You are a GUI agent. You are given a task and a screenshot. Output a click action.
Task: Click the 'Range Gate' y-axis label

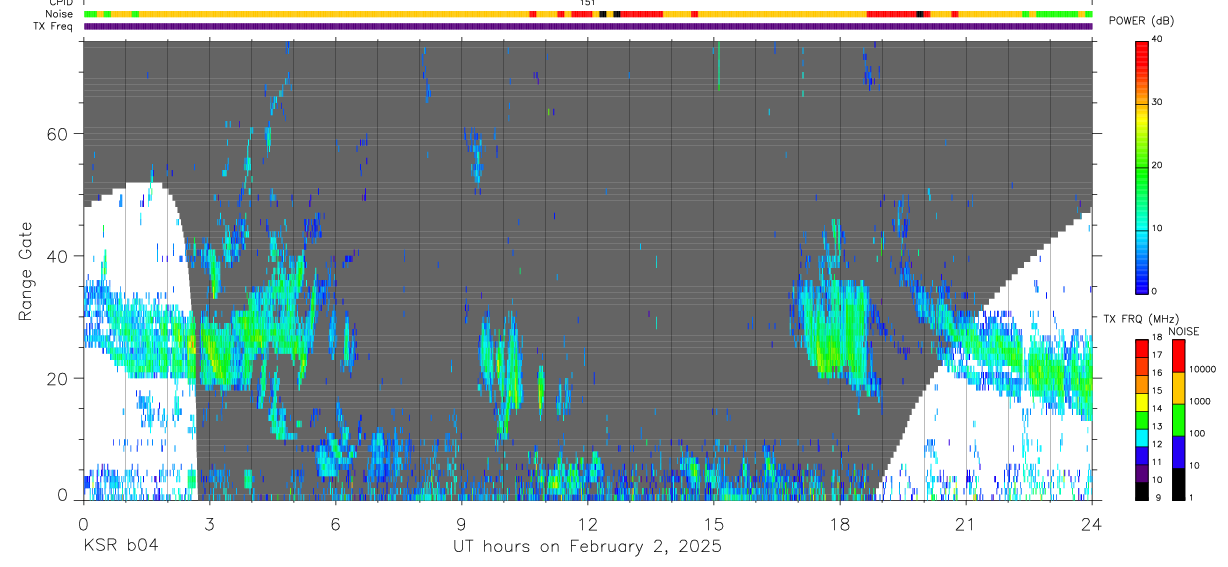pyautogui.click(x=25, y=271)
